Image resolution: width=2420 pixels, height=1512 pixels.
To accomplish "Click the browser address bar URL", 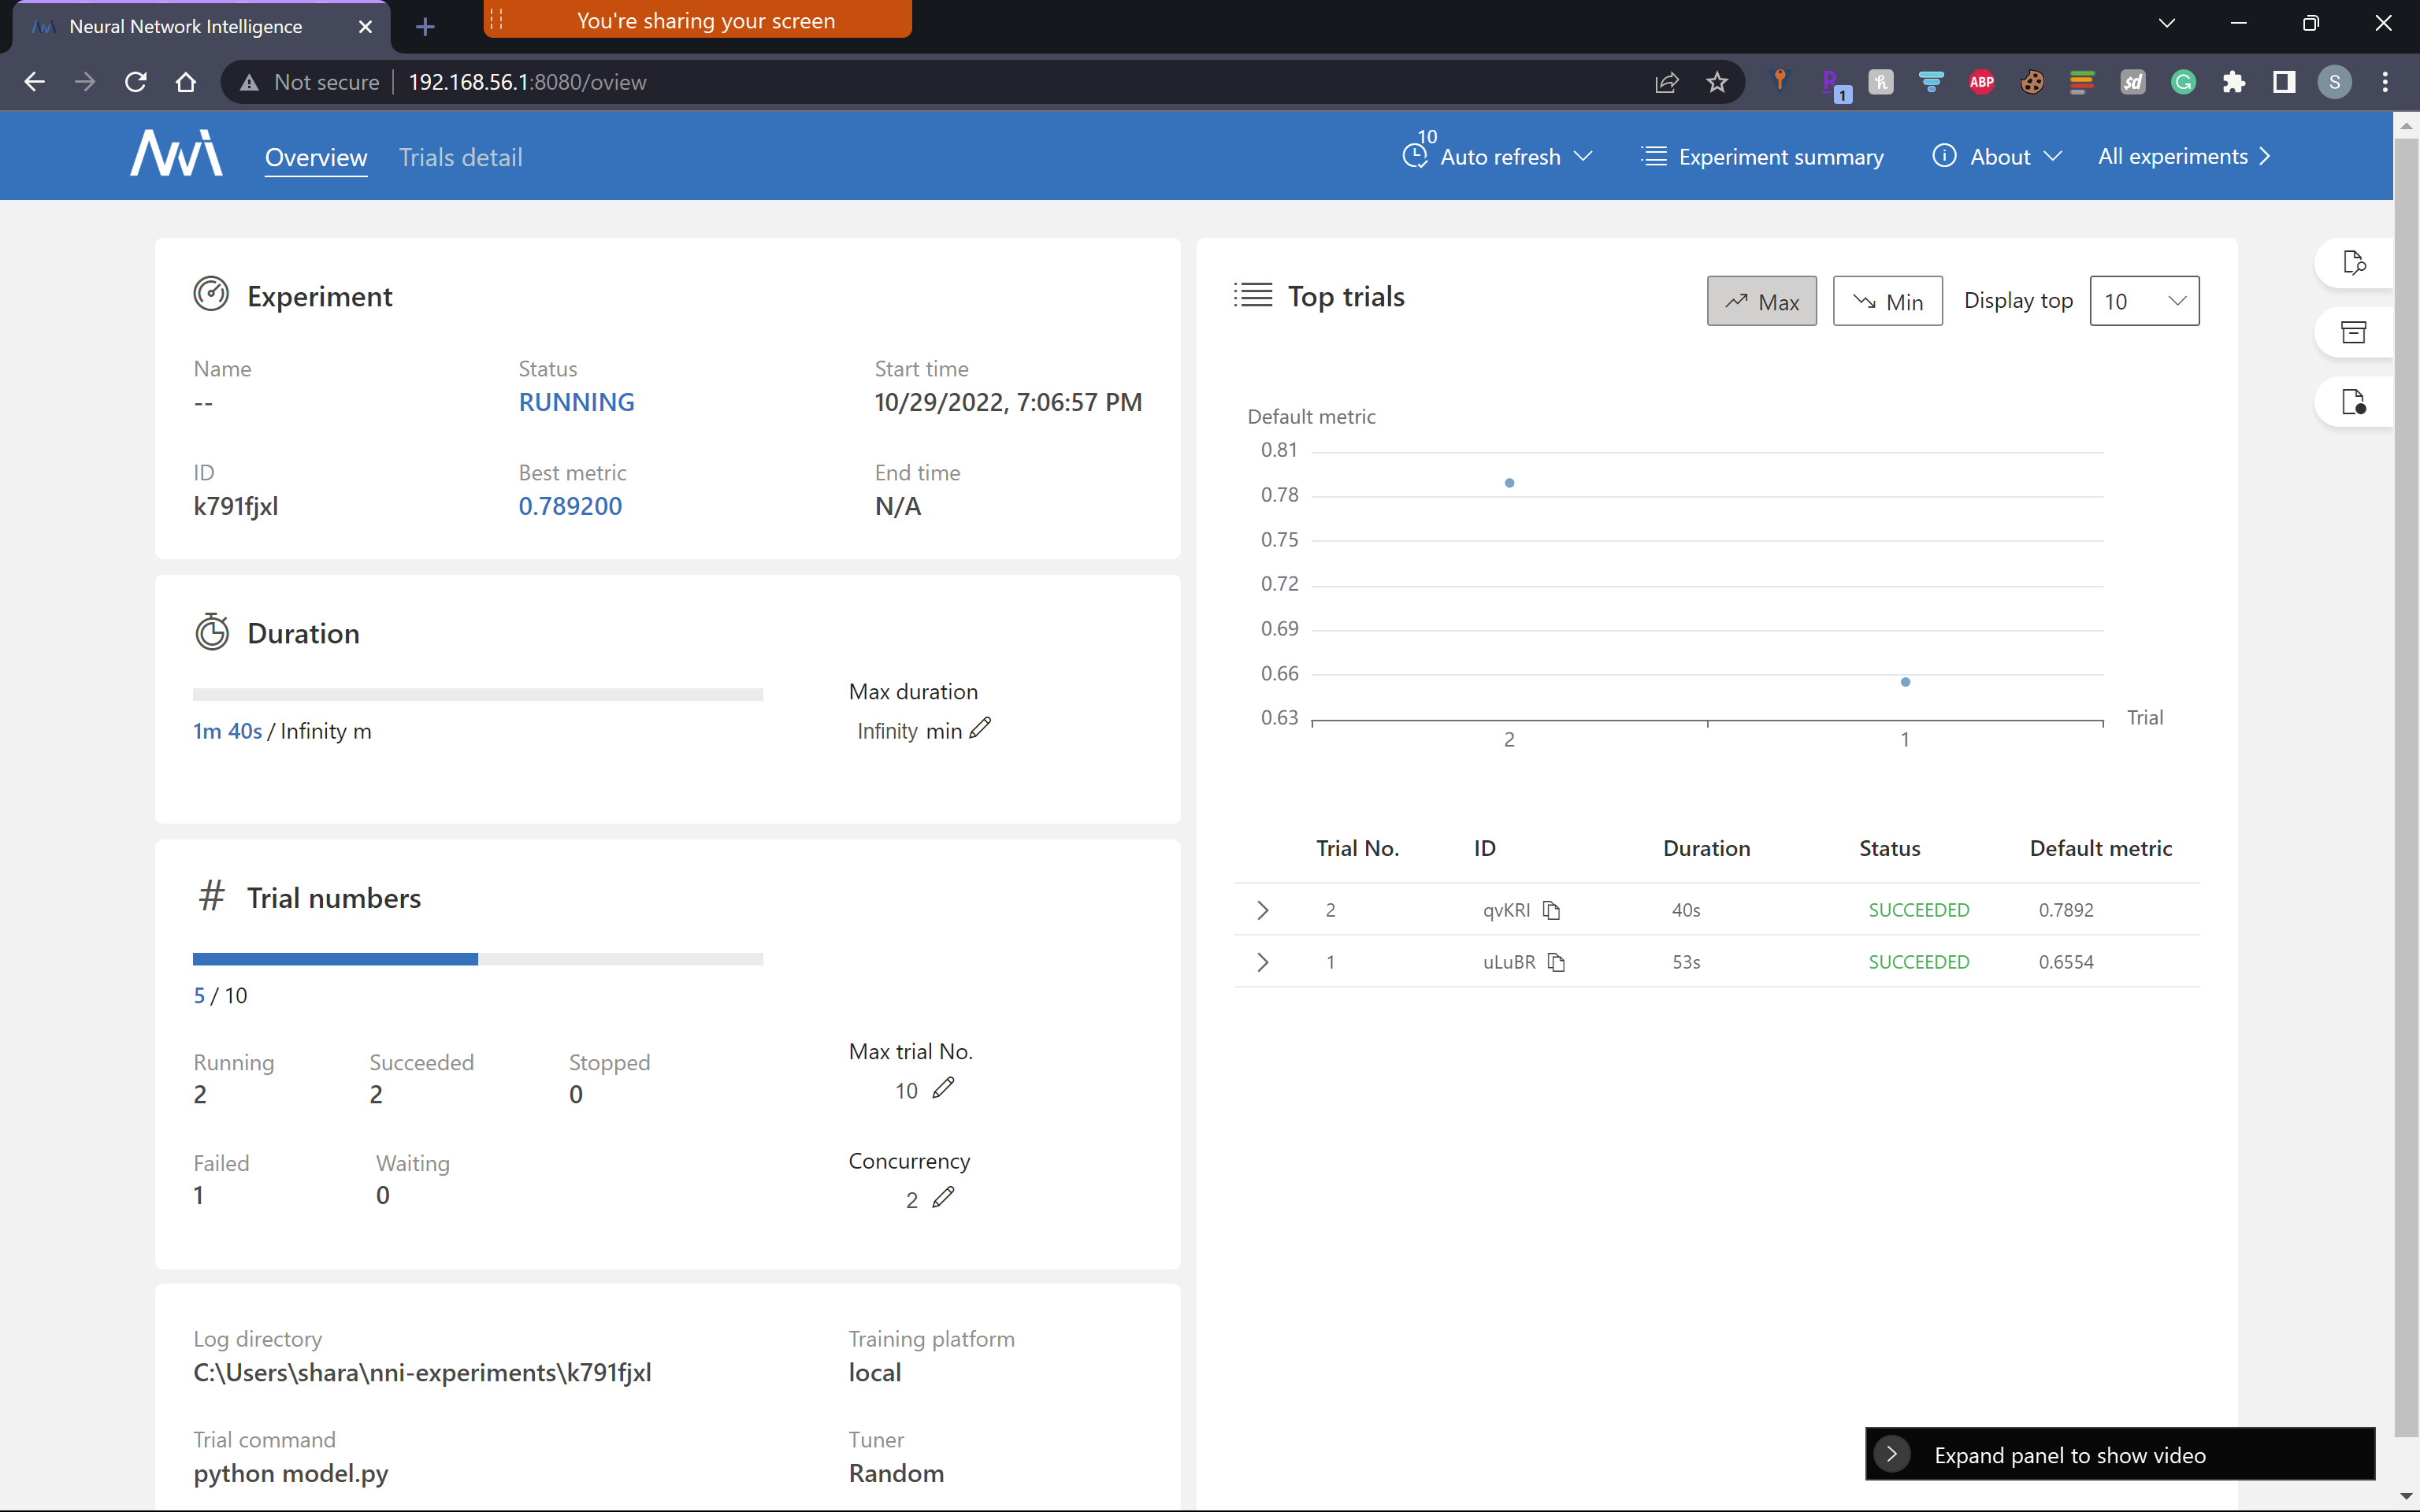I will pos(527,82).
